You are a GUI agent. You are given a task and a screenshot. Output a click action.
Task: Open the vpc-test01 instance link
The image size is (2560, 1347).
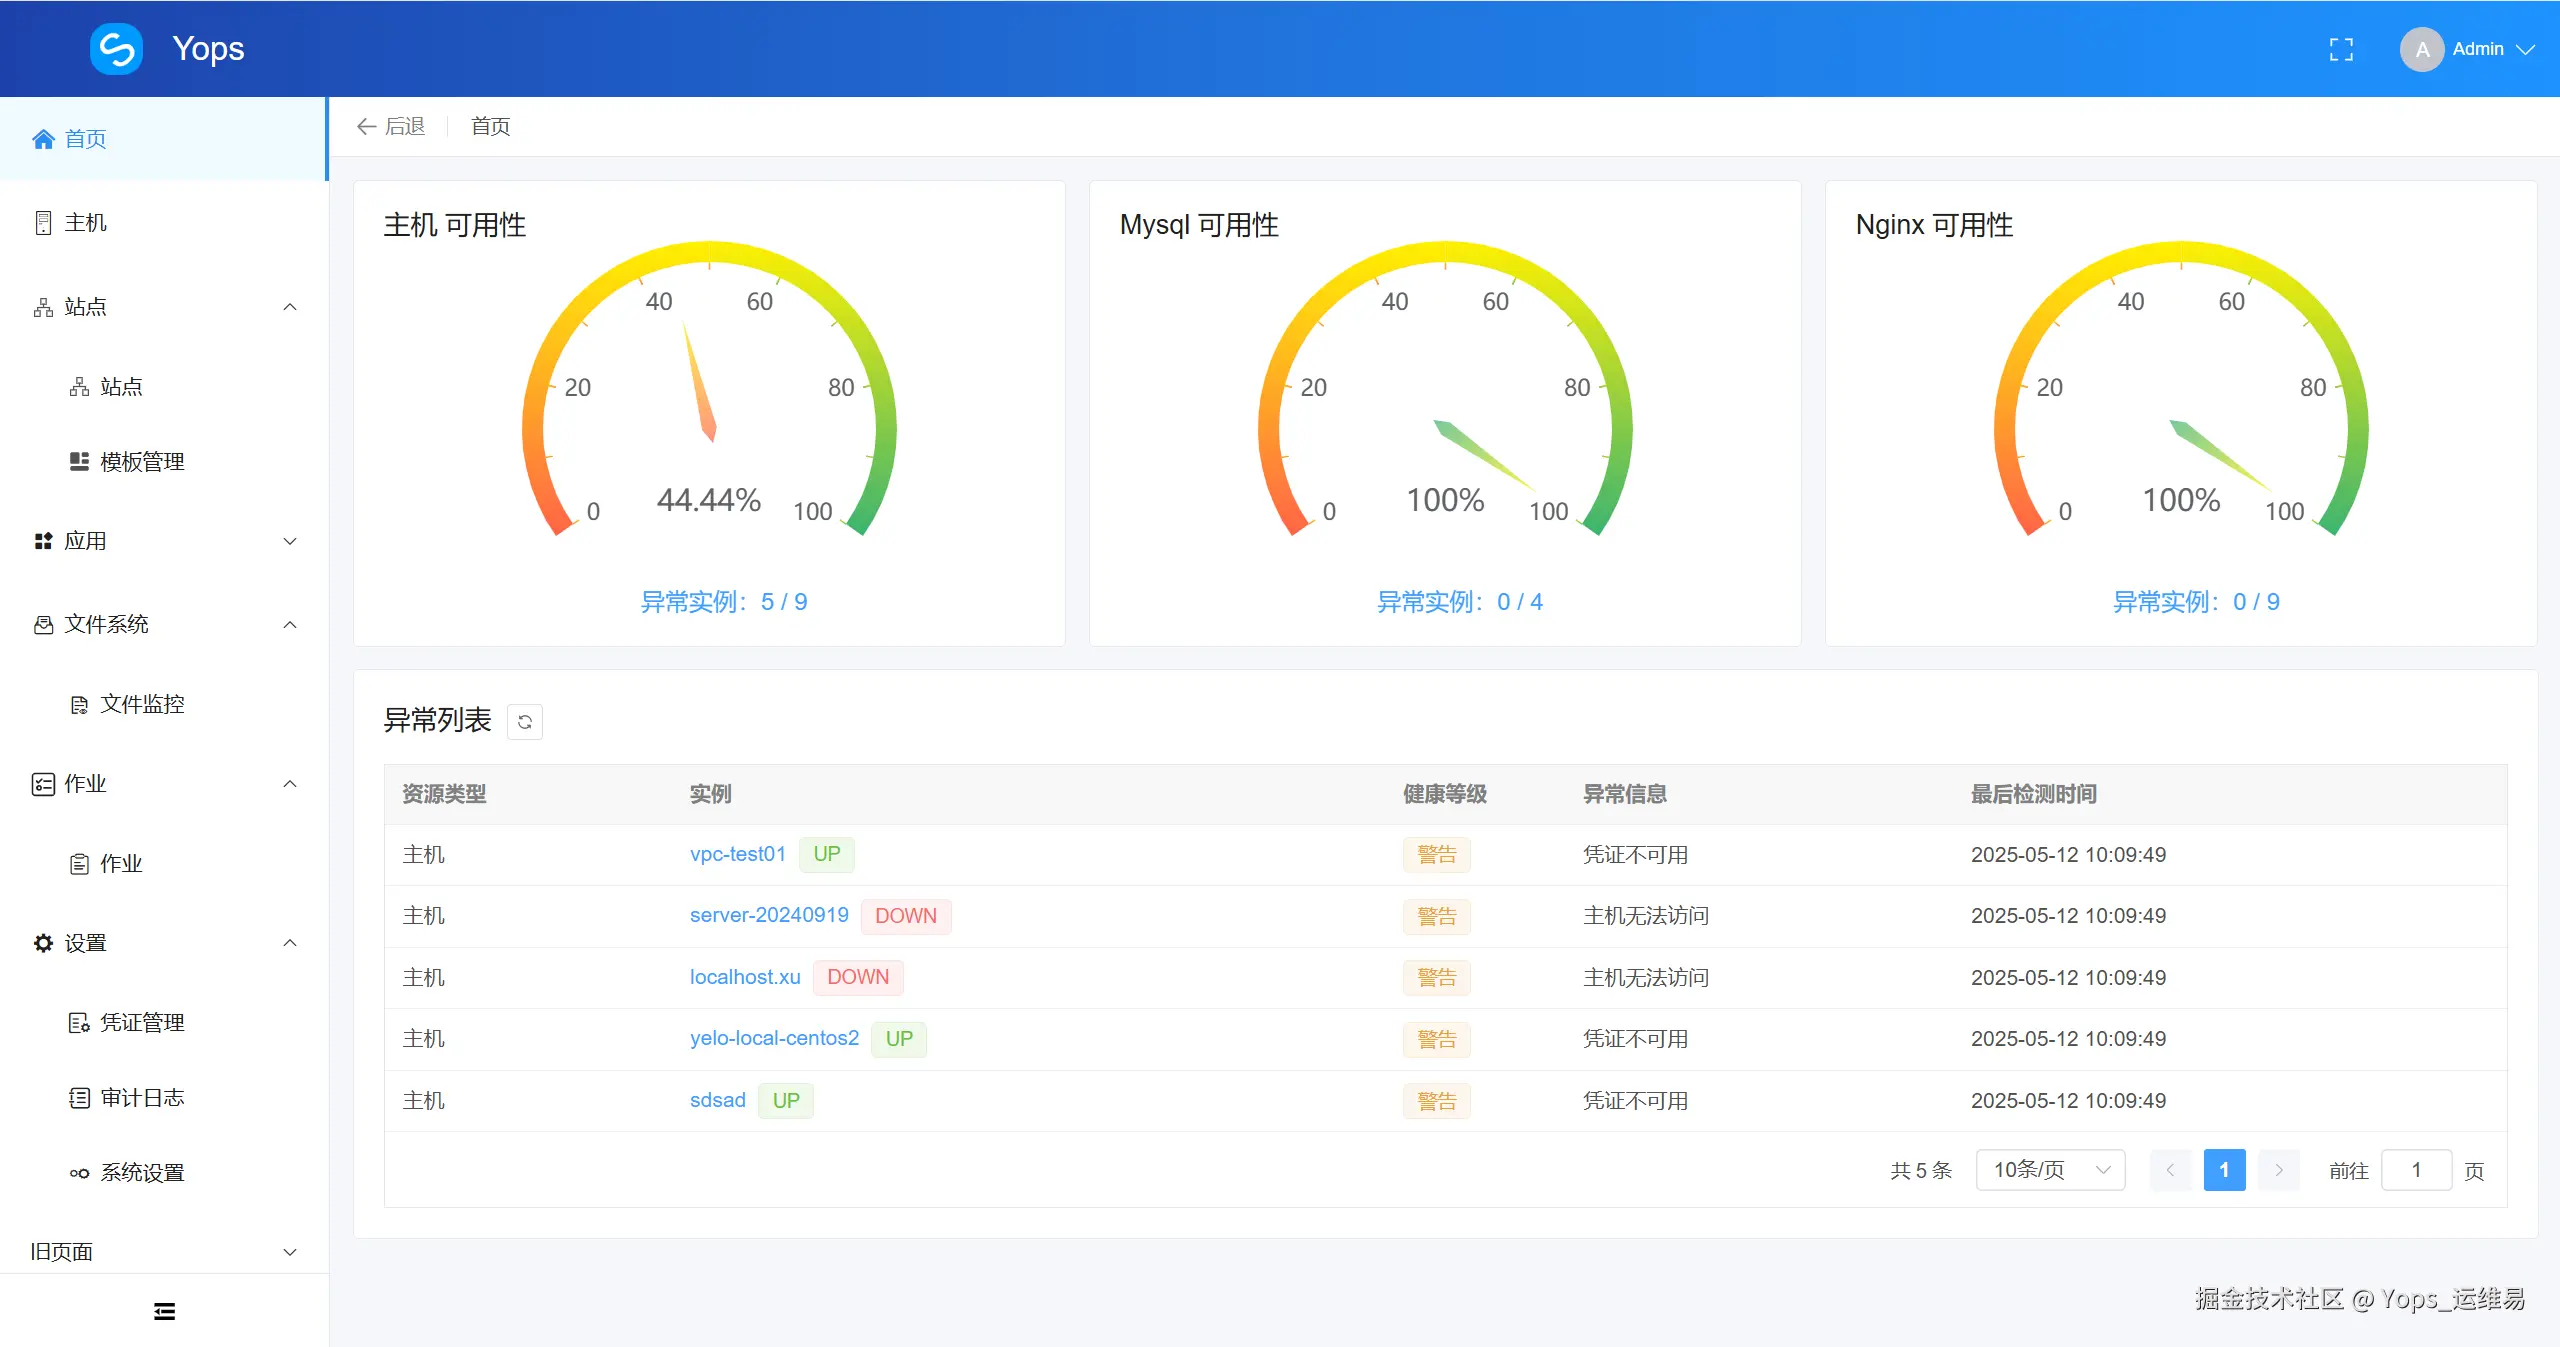tap(737, 854)
